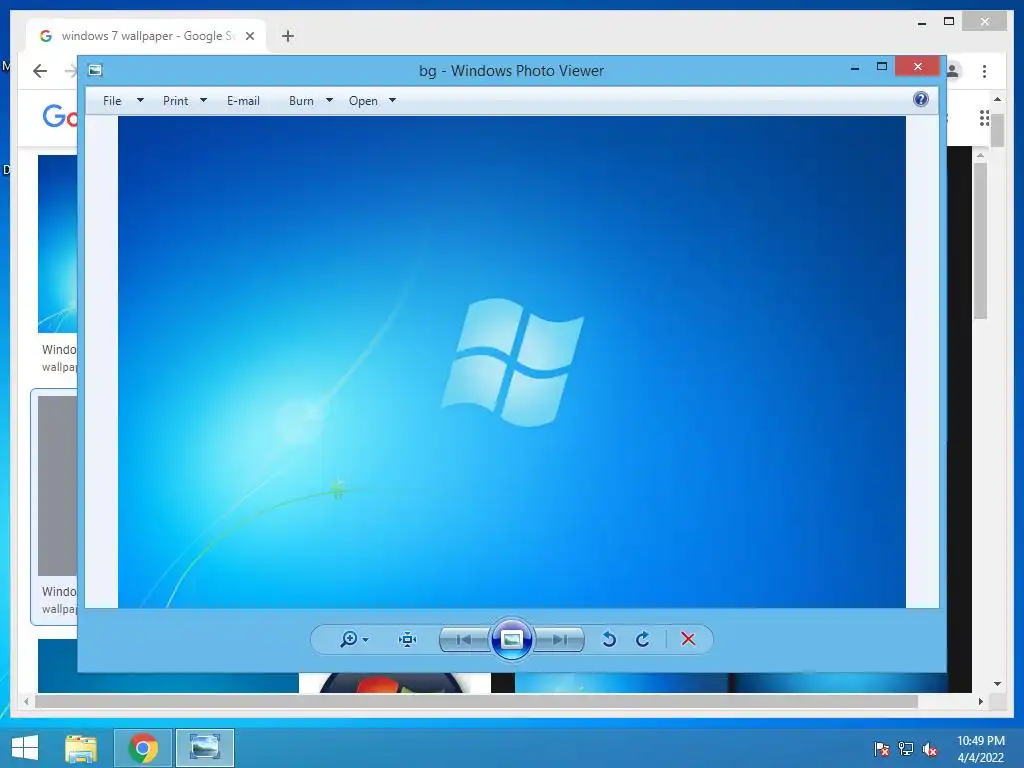Expand the Open dropdown arrow
The image size is (1024, 768).
tap(392, 101)
